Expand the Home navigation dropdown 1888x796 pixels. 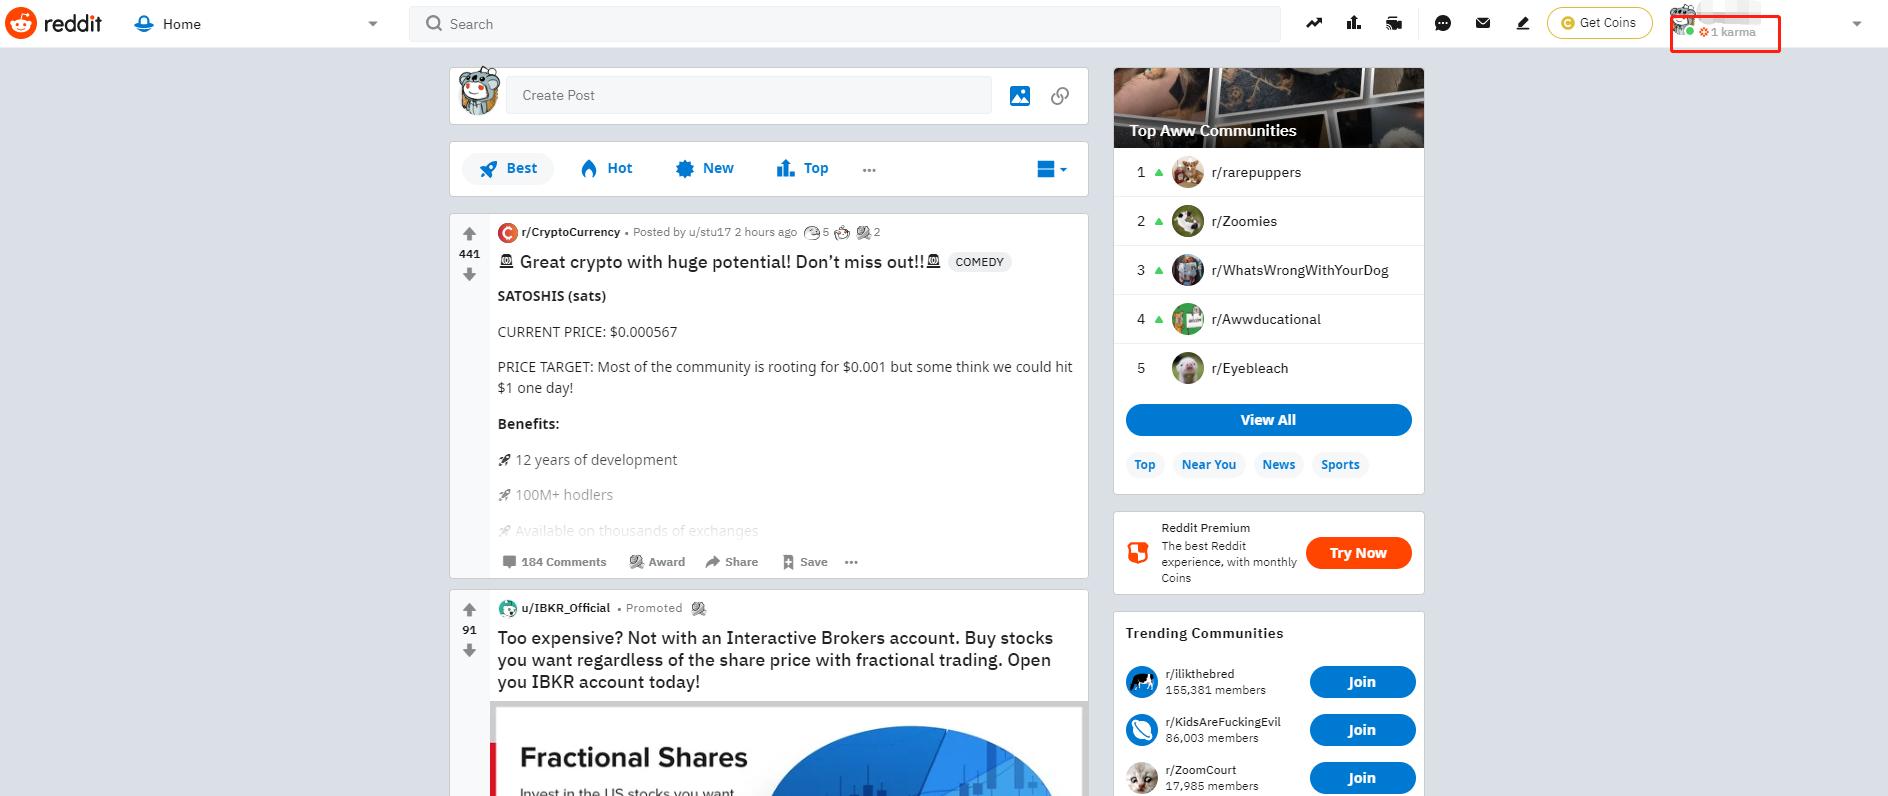(373, 24)
